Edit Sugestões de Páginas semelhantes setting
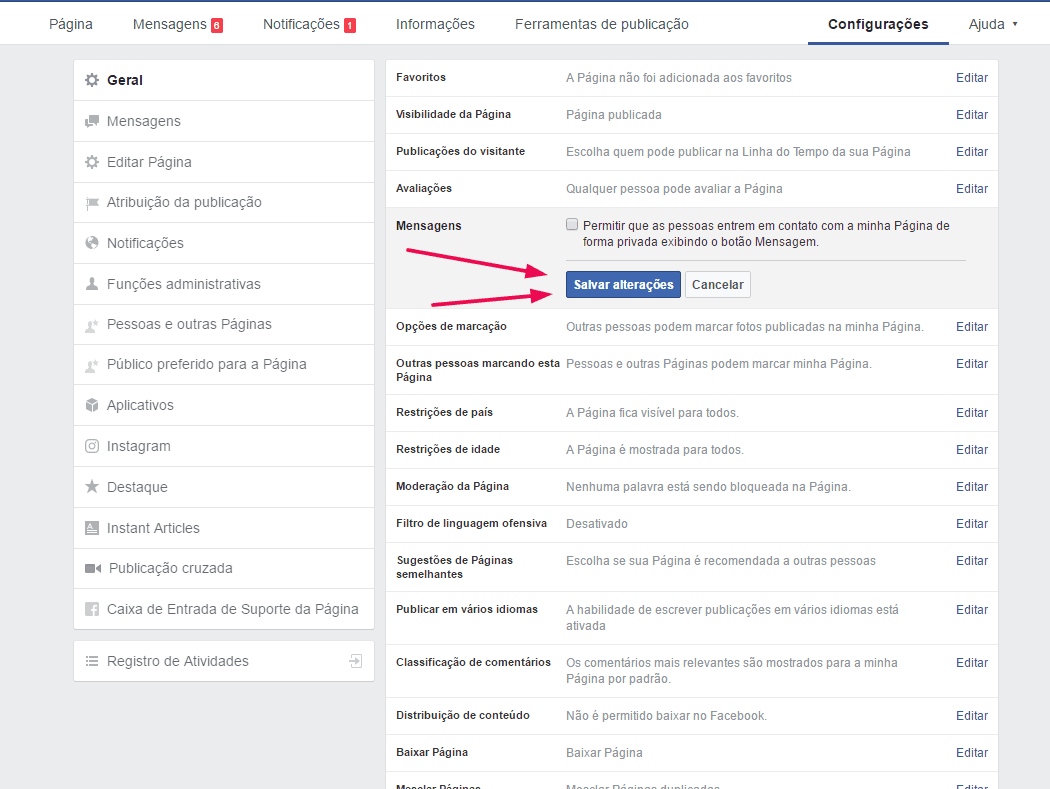Screen dimensions: 1050x789 click(x=972, y=560)
